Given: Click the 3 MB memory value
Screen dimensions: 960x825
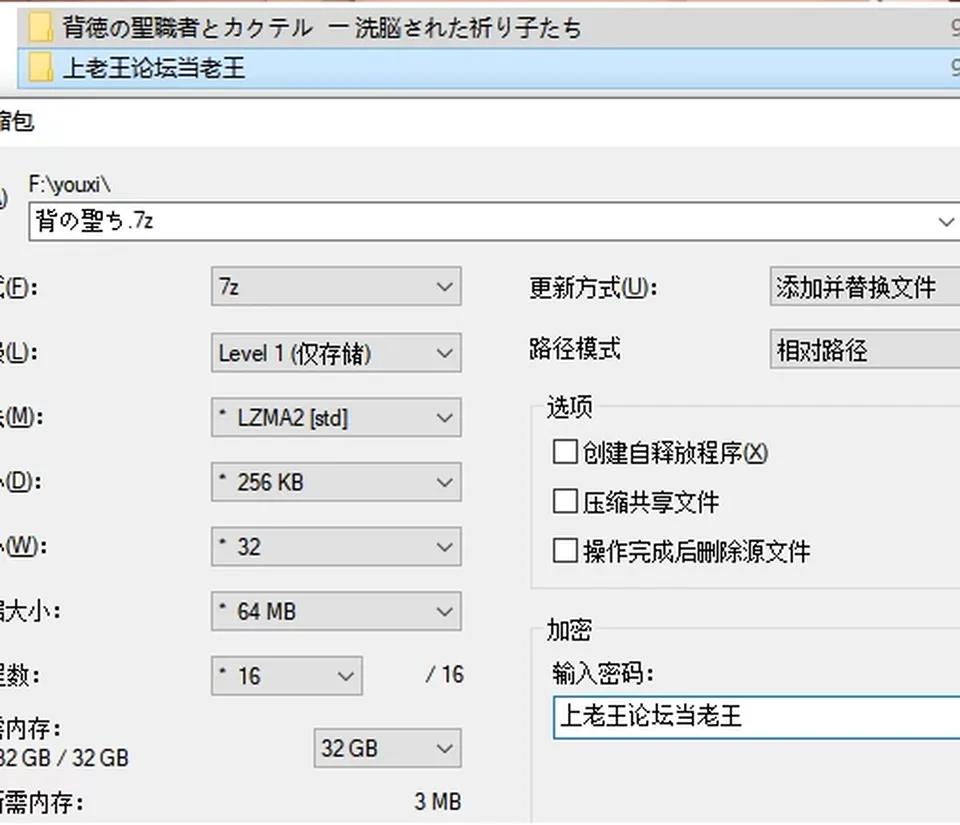Looking at the screenshot, I should 438,801.
